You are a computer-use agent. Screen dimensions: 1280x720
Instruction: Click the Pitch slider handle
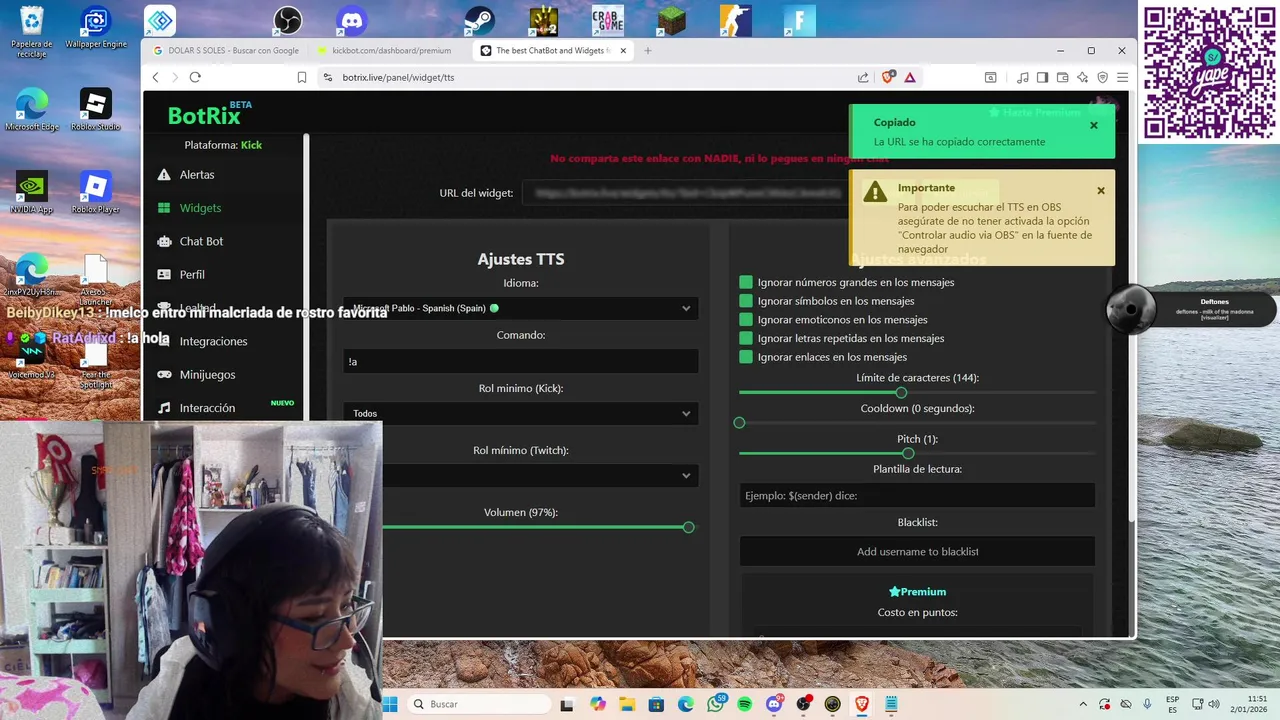(x=908, y=454)
